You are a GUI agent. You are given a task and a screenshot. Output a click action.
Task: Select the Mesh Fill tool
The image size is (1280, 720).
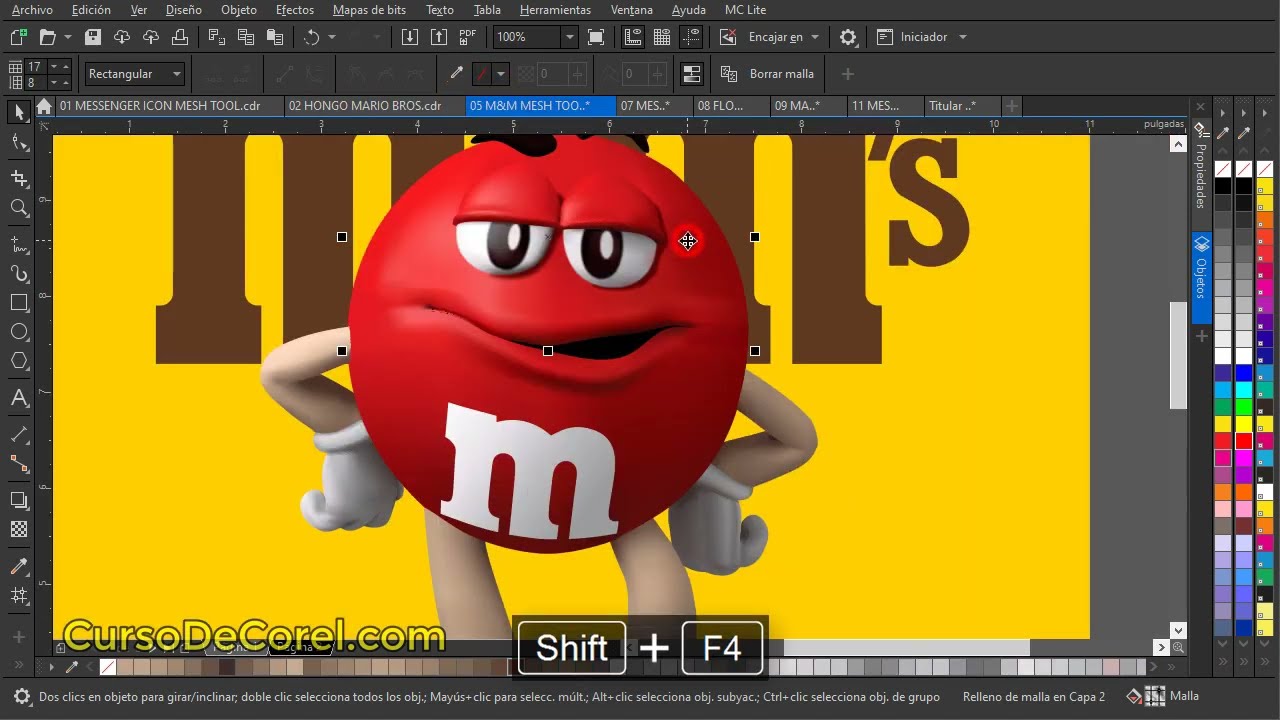[x=18, y=596]
